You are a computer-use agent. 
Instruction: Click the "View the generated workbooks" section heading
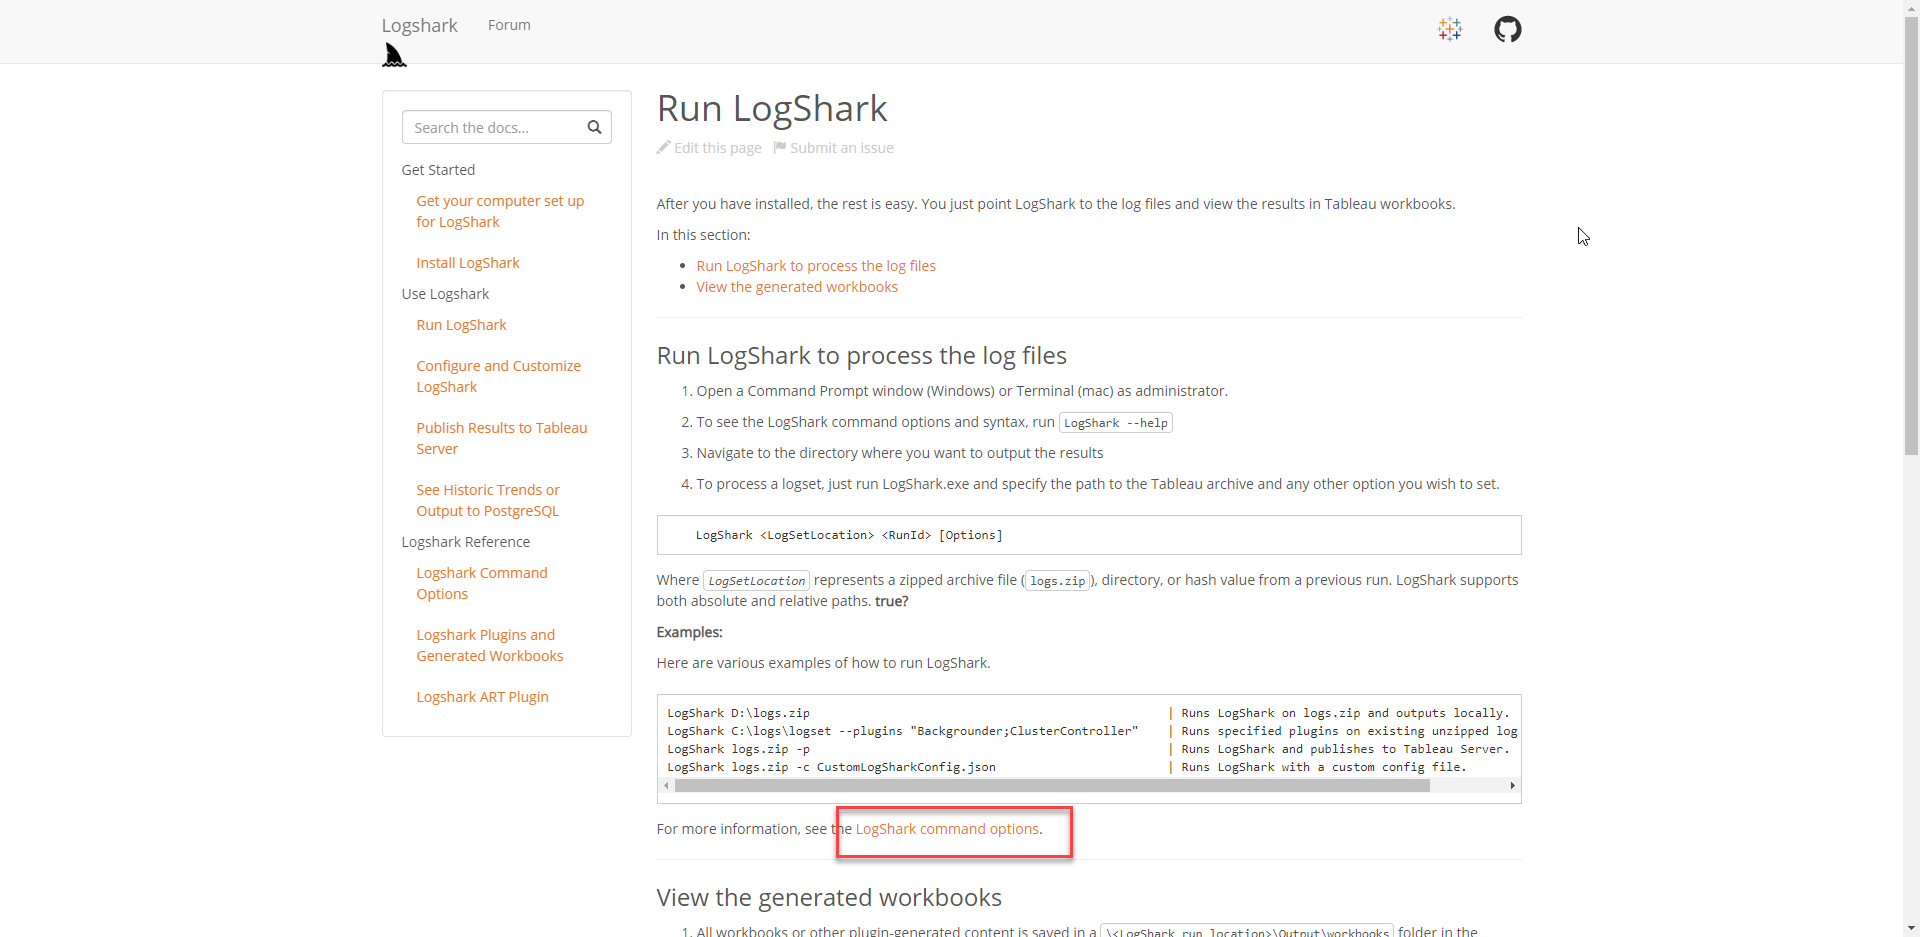click(x=829, y=897)
